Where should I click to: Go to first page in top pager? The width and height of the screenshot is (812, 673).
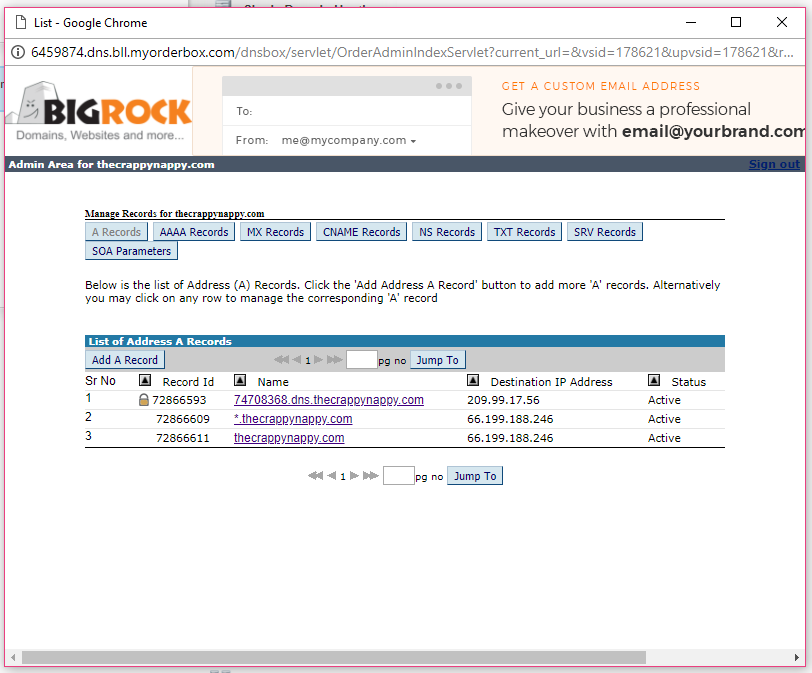point(281,359)
